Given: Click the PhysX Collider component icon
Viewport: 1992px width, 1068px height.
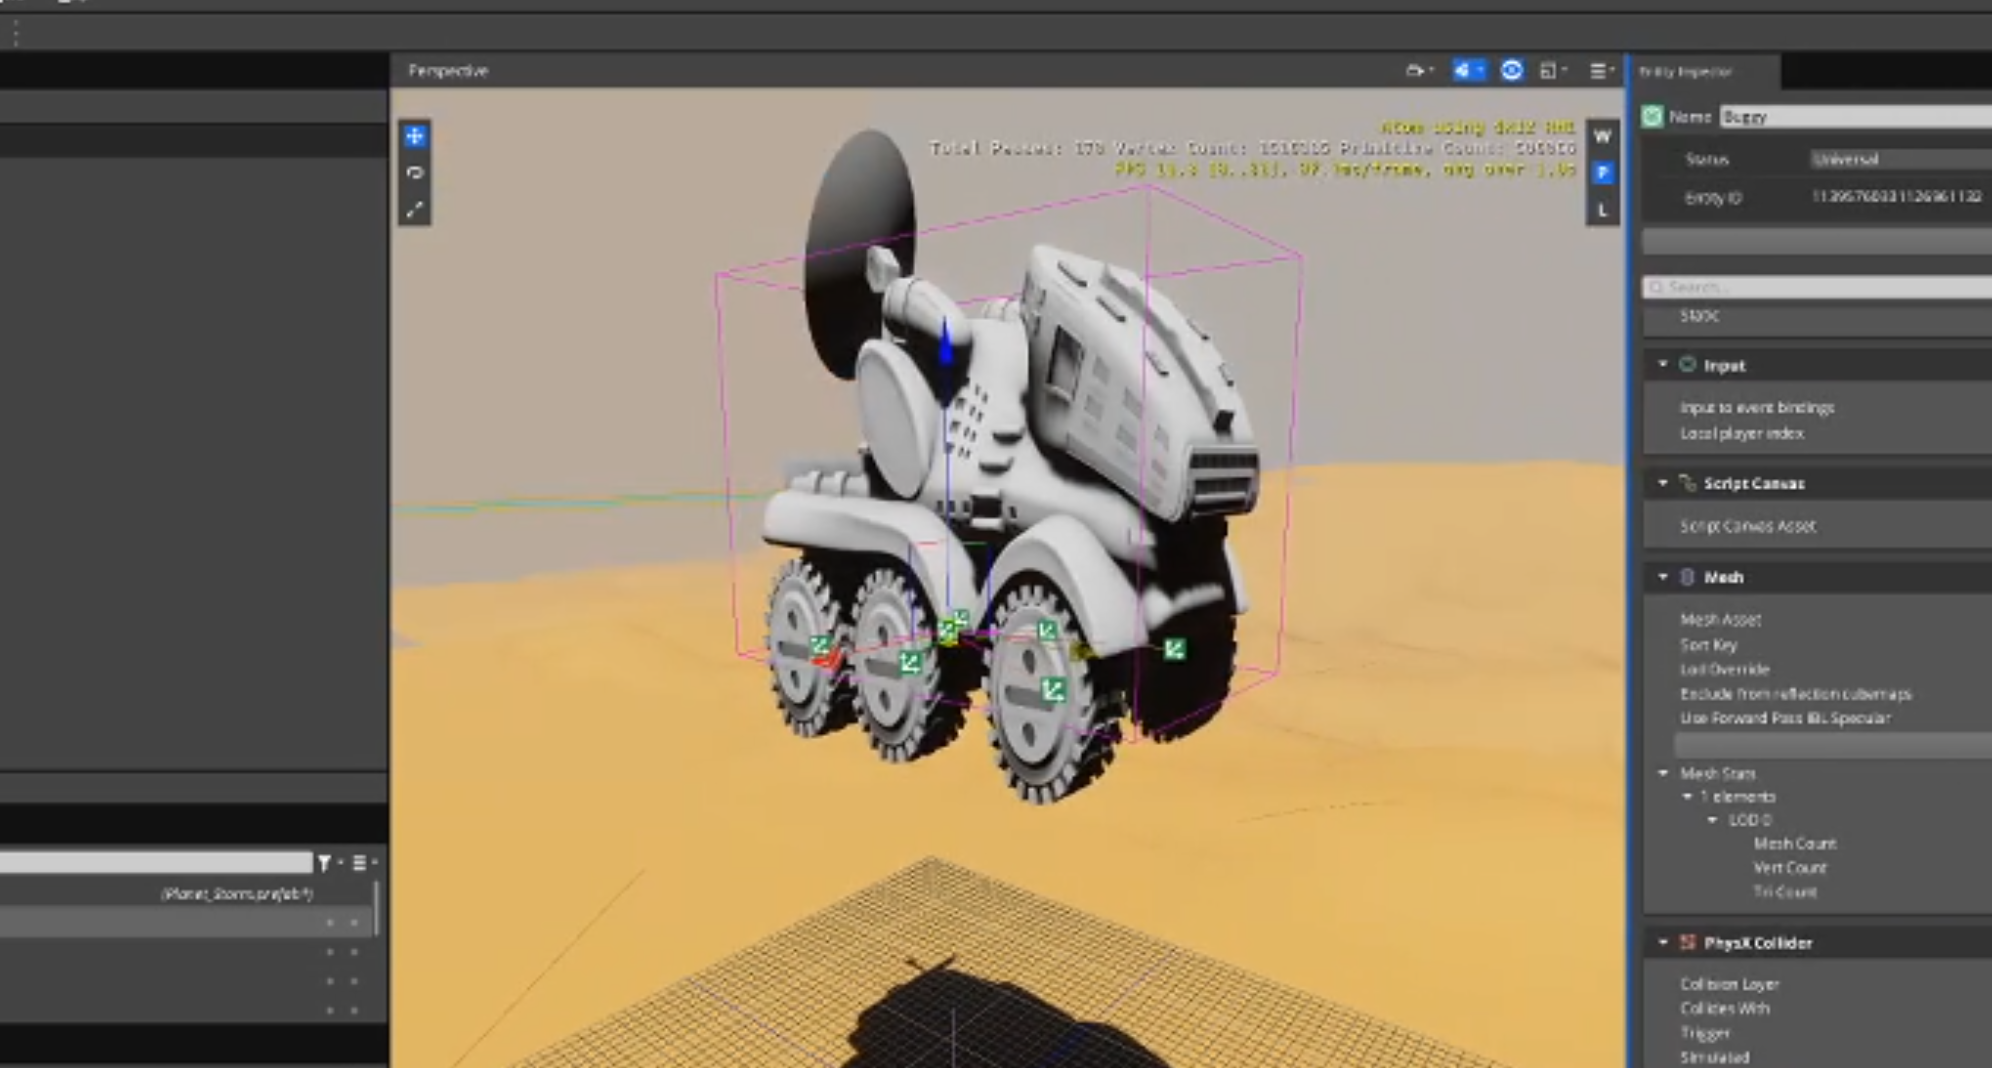Looking at the screenshot, I should pos(1688,942).
